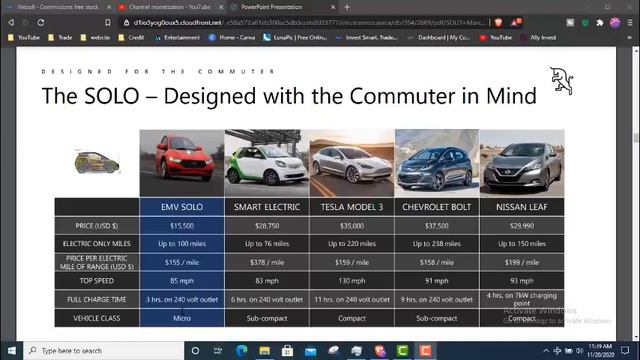Open the Windows Start menu
The width and height of the screenshot is (640, 360).
[x=11, y=351]
